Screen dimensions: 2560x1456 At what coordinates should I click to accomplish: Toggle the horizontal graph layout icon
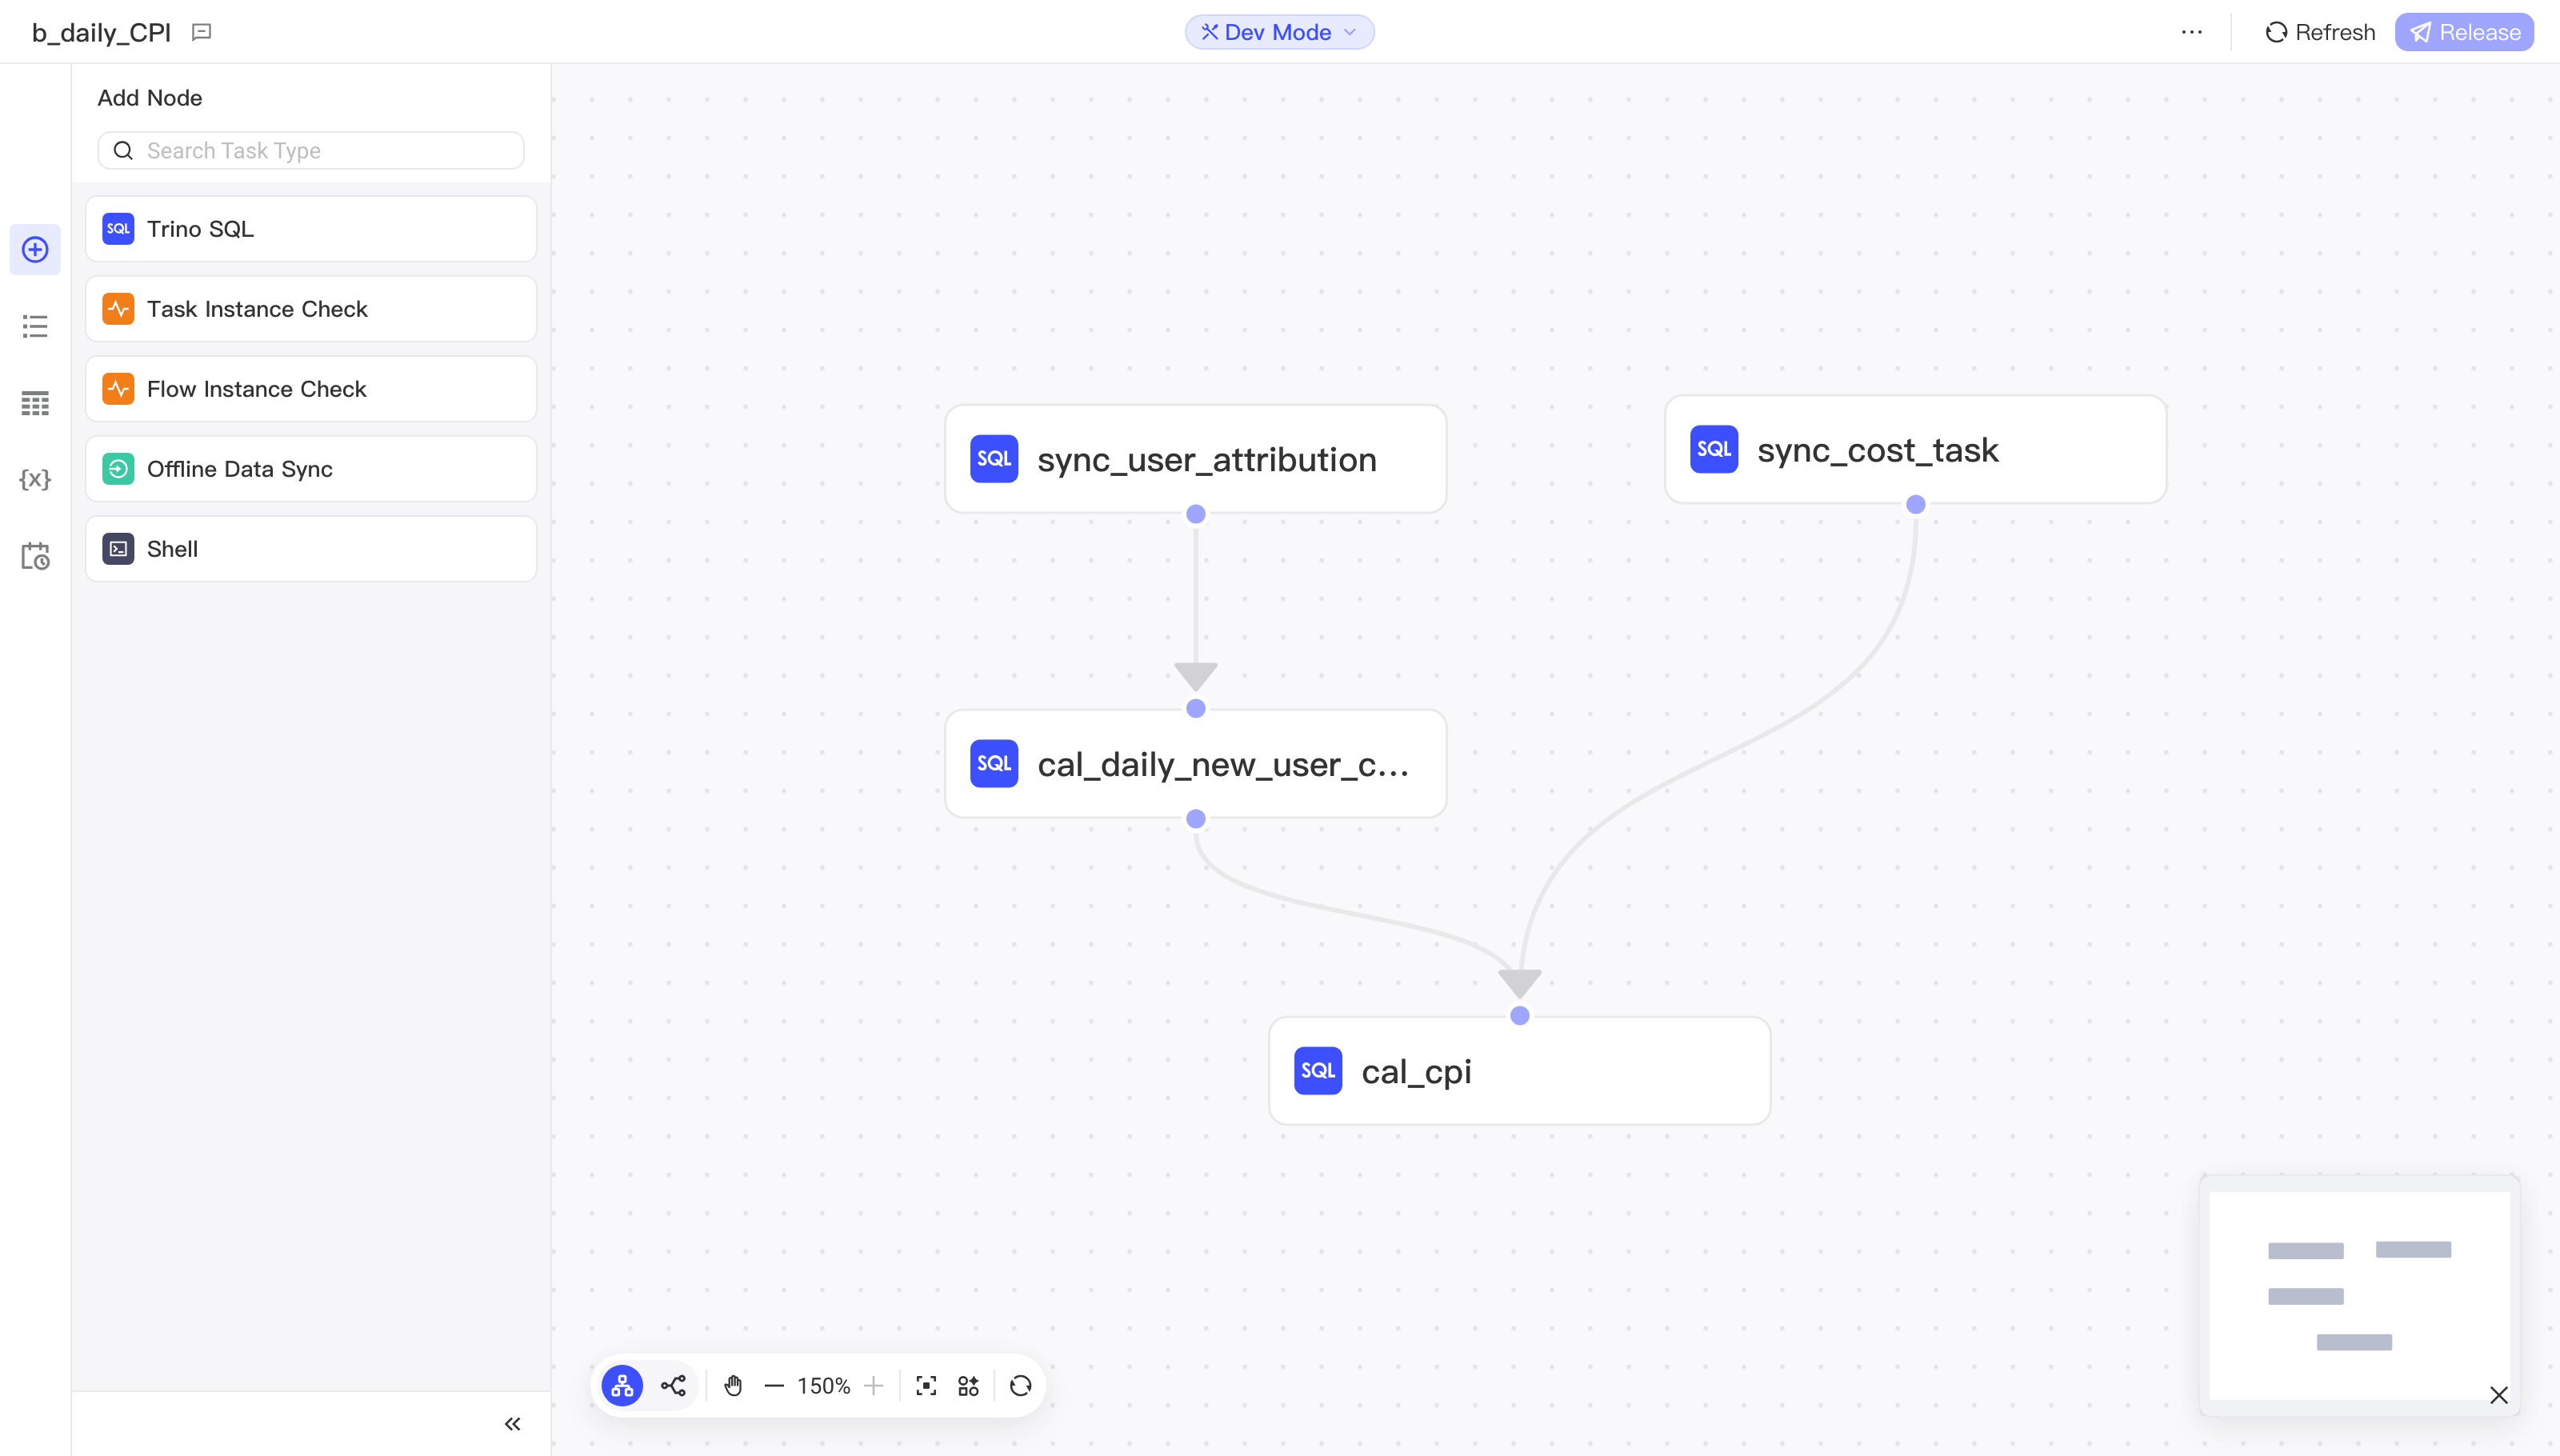673,1386
